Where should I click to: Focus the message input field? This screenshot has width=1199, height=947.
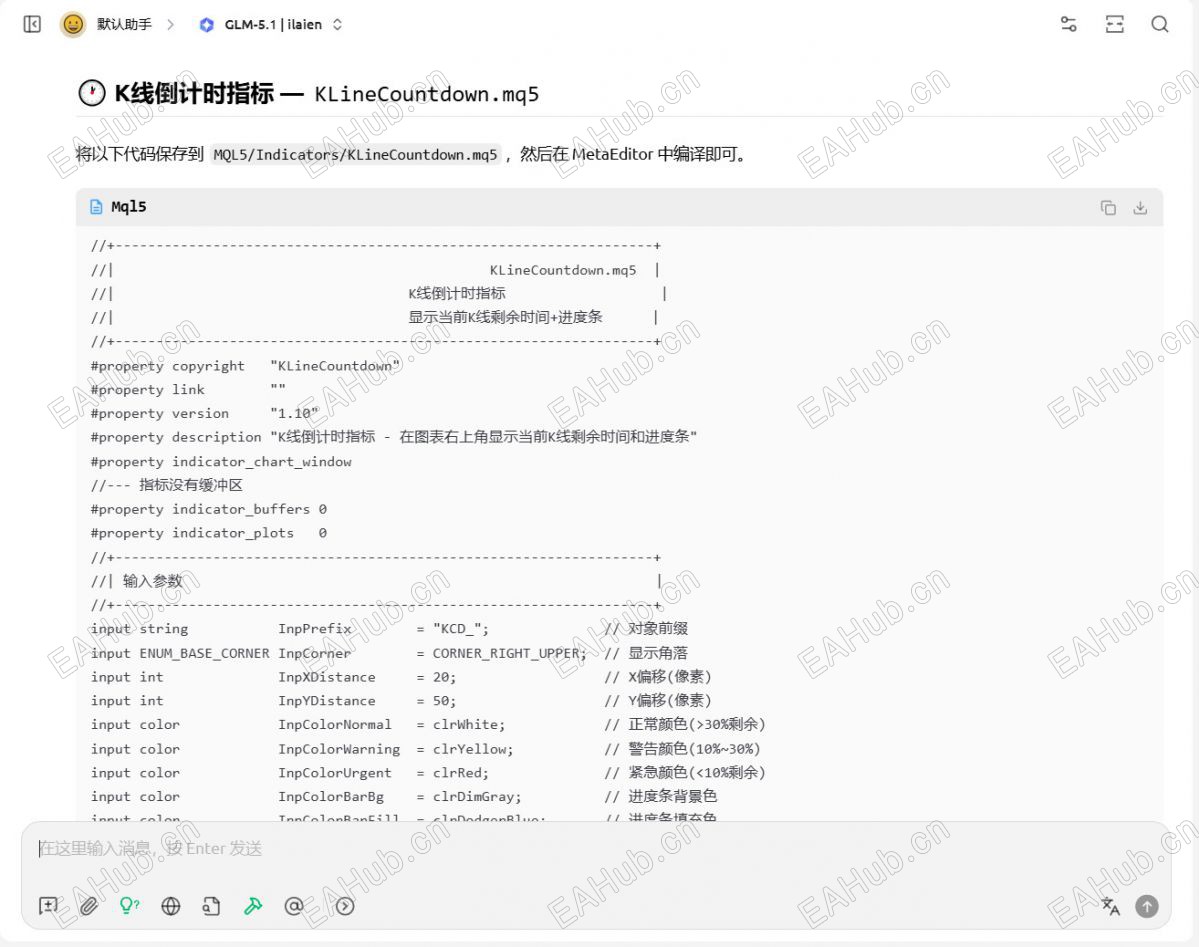point(596,848)
